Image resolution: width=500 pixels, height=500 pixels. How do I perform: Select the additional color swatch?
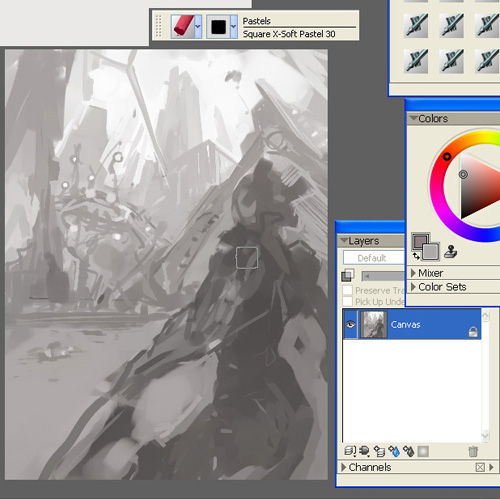coord(431,252)
